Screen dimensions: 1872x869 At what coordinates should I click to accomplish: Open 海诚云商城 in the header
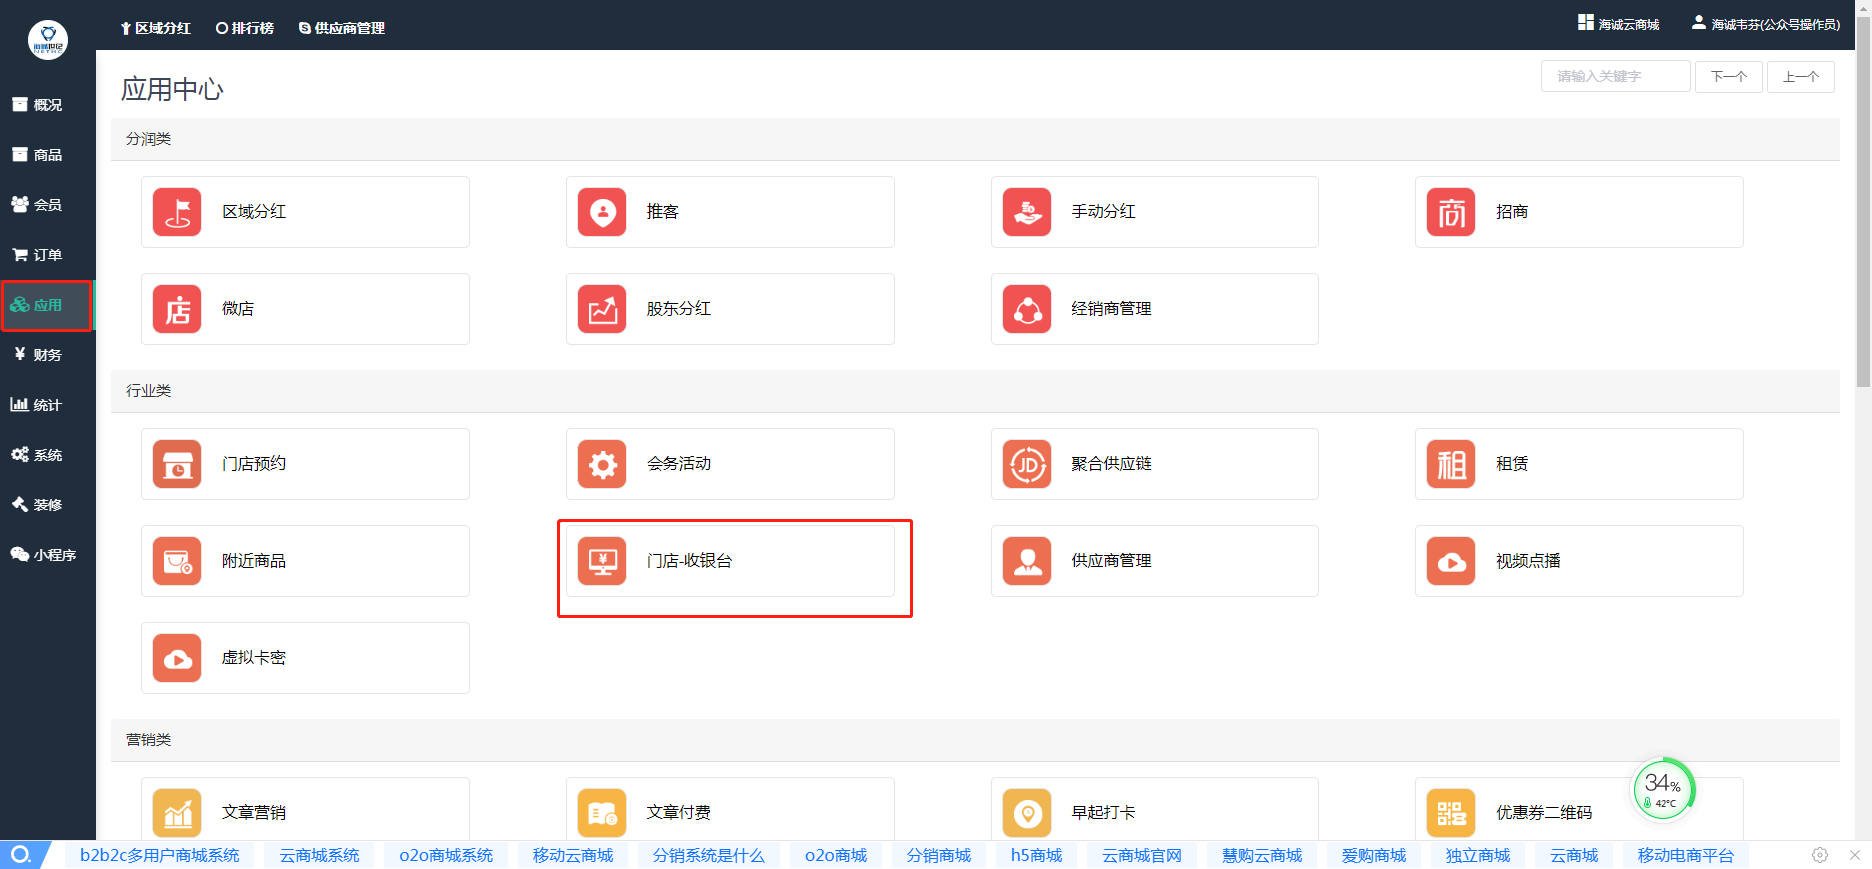[1619, 24]
